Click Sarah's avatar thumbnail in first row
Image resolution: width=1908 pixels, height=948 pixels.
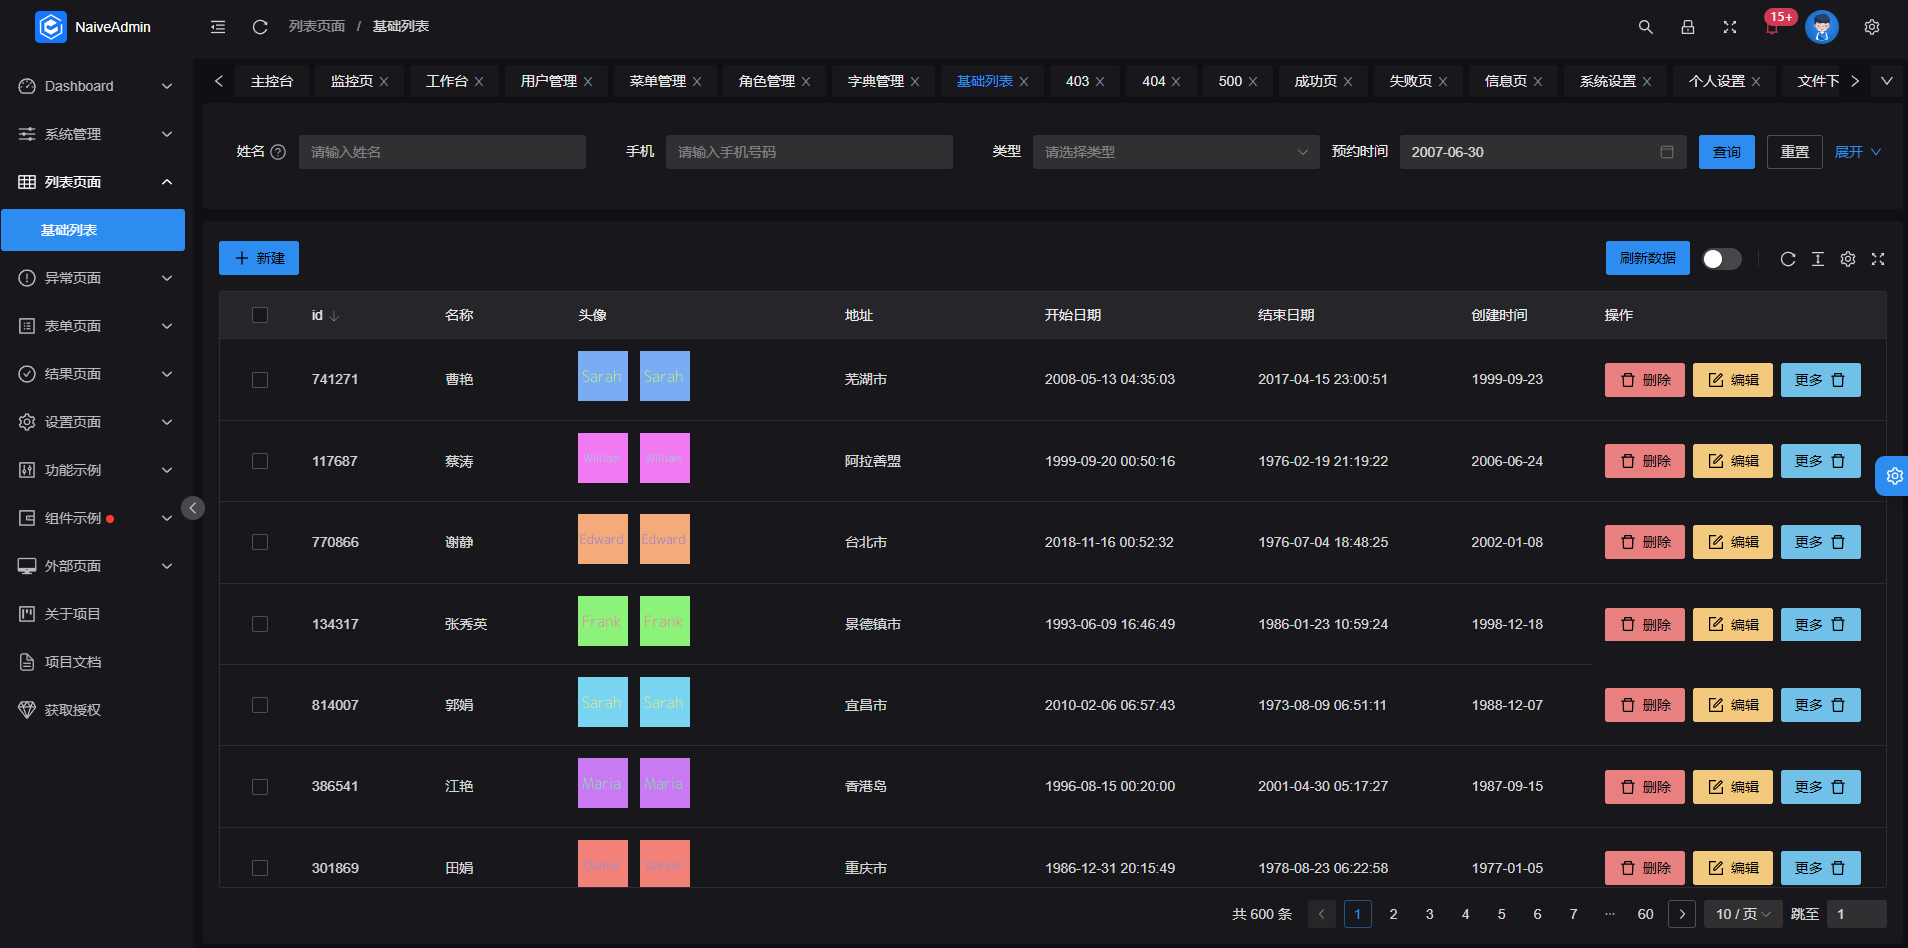(602, 376)
